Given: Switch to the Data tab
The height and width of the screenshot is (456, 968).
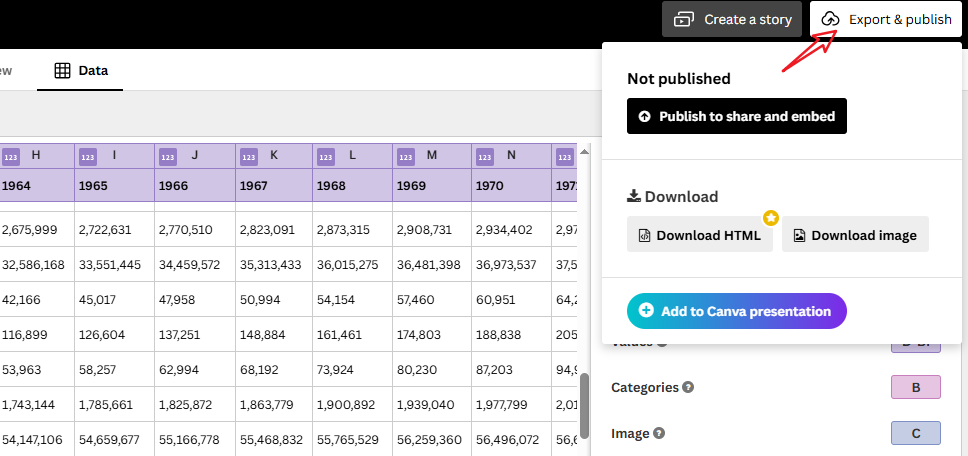Looking at the screenshot, I should coord(81,70).
